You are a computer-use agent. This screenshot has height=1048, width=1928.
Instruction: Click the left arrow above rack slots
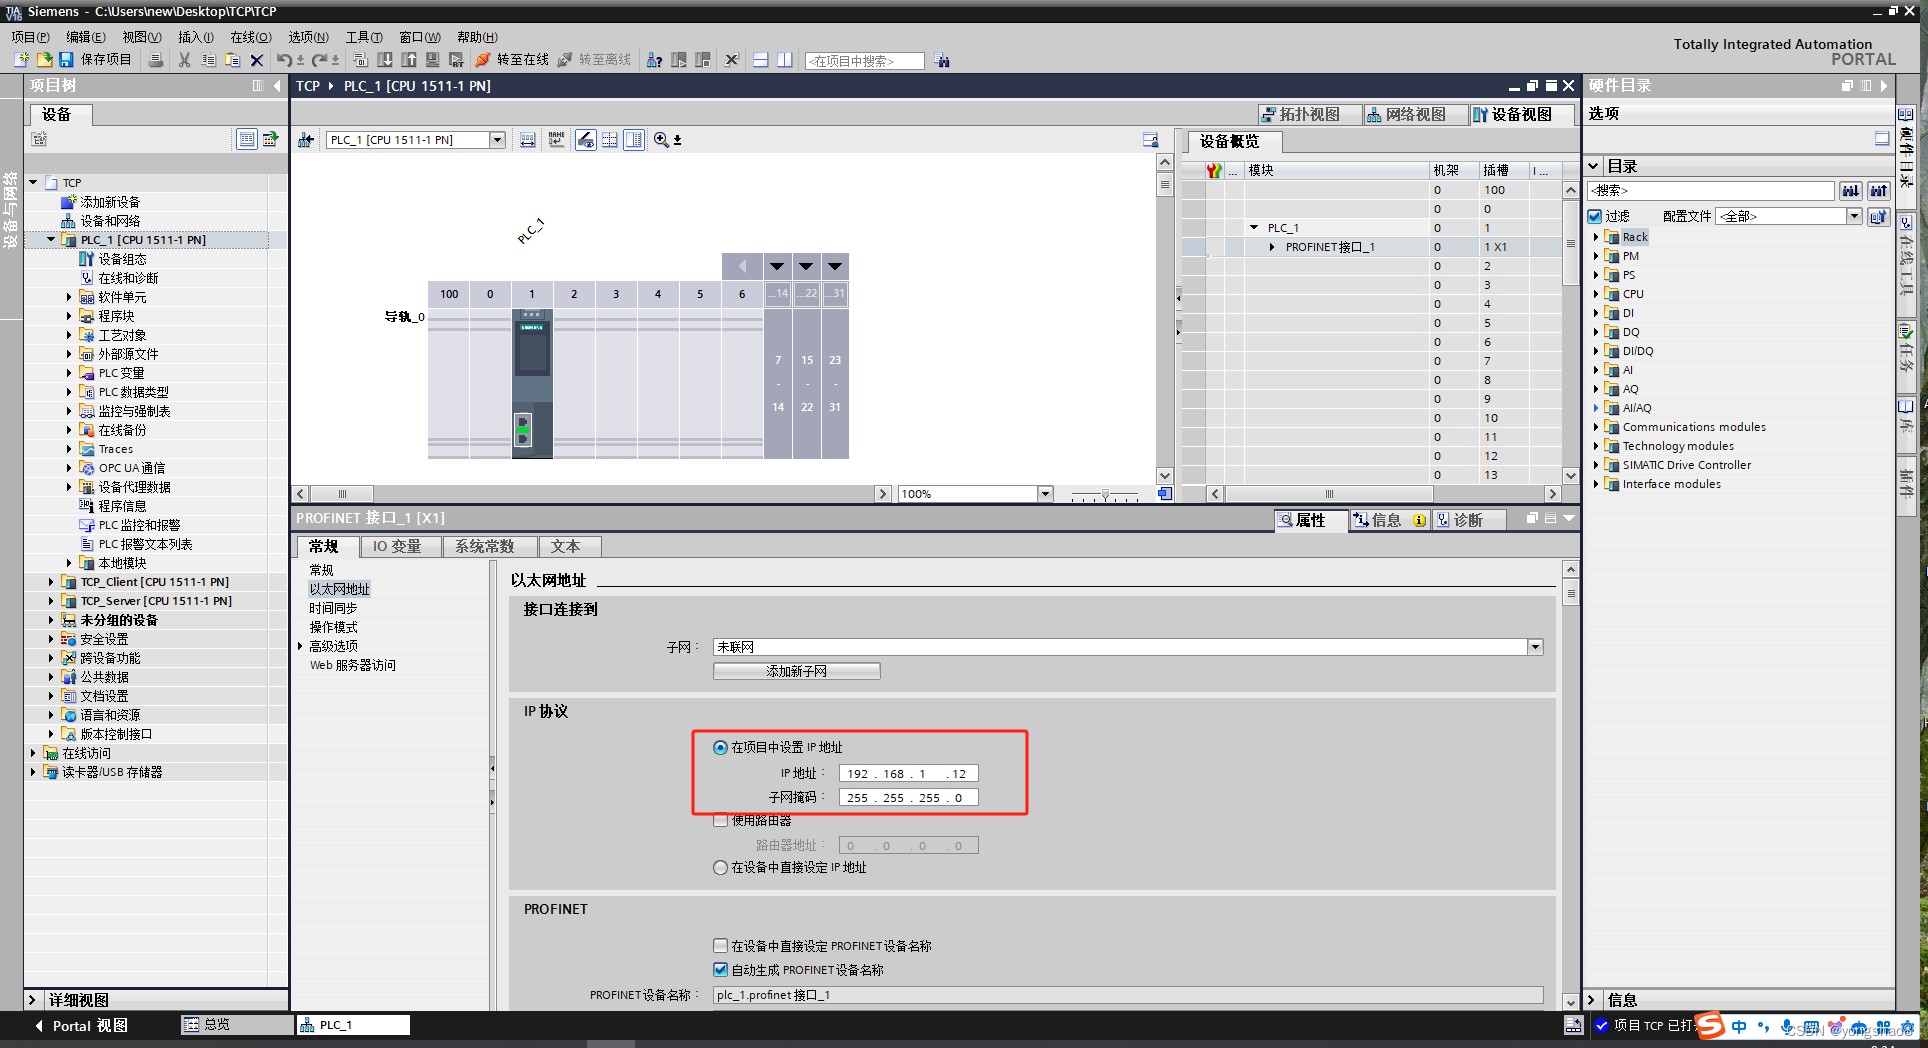[x=742, y=266]
